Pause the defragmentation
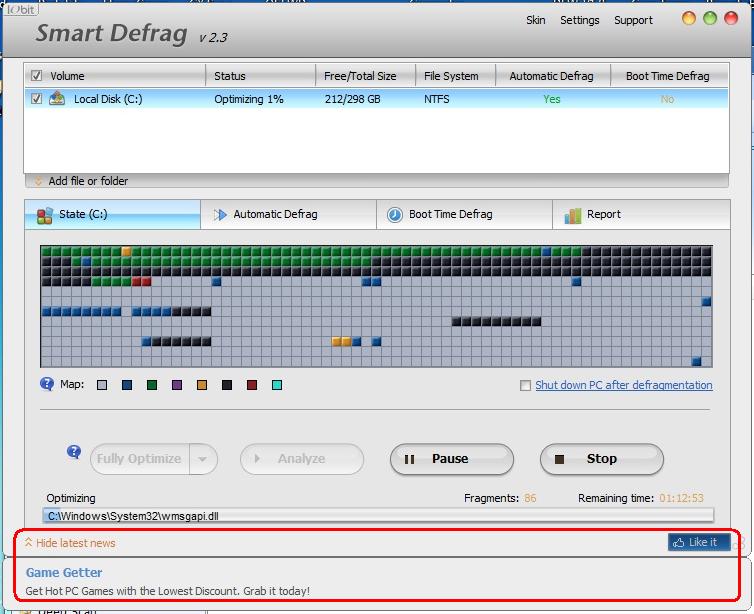The image size is (754, 614). coord(452,459)
